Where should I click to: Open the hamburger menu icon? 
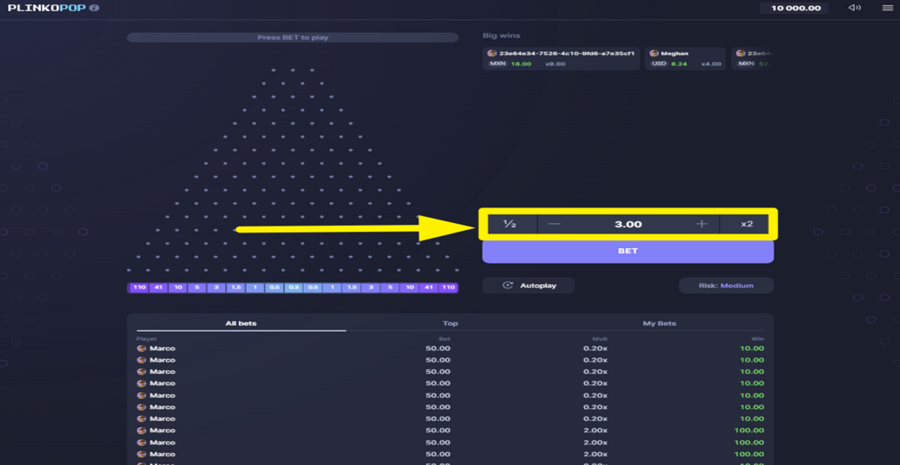[x=887, y=8]
